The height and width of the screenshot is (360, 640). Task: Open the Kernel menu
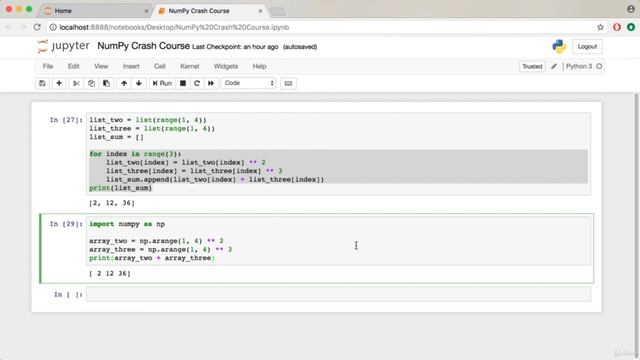[x=190, y=66]
